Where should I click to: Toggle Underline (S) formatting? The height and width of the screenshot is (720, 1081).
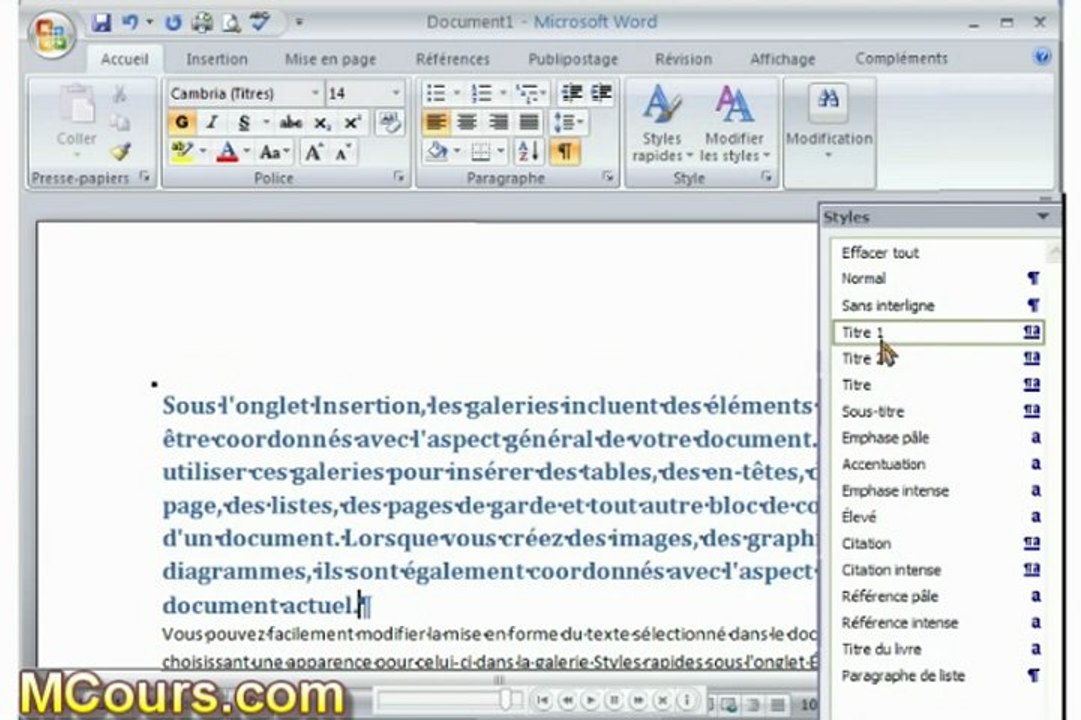click(243, 123)
